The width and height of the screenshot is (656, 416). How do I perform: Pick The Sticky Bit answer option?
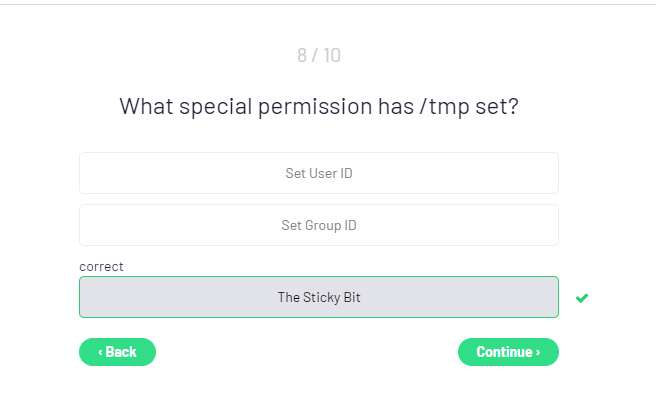[318, 297]
